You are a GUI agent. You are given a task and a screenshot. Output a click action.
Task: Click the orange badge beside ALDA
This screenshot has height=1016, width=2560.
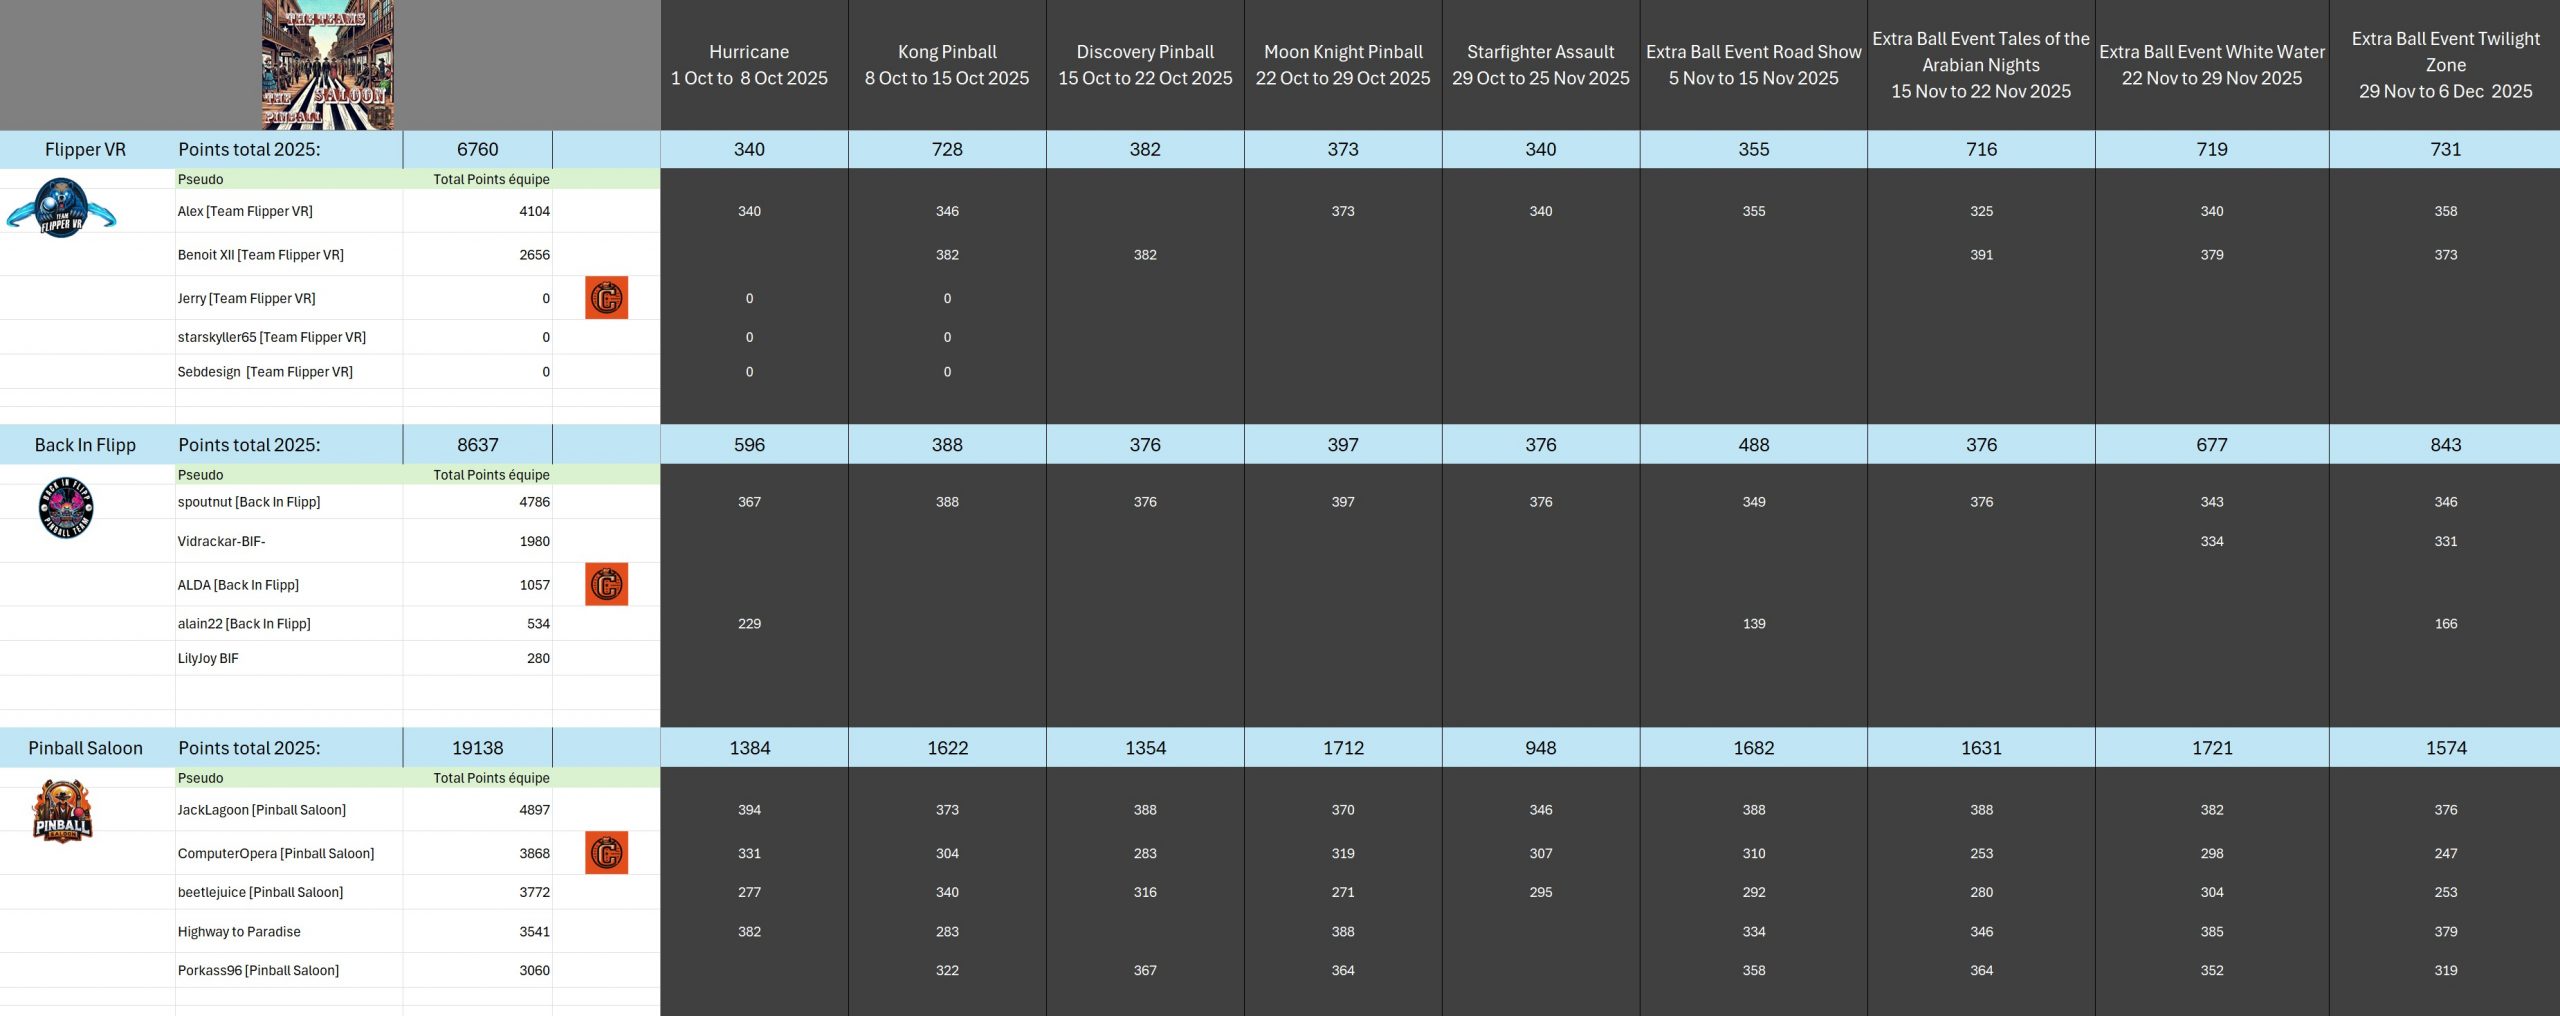point(606,585)
